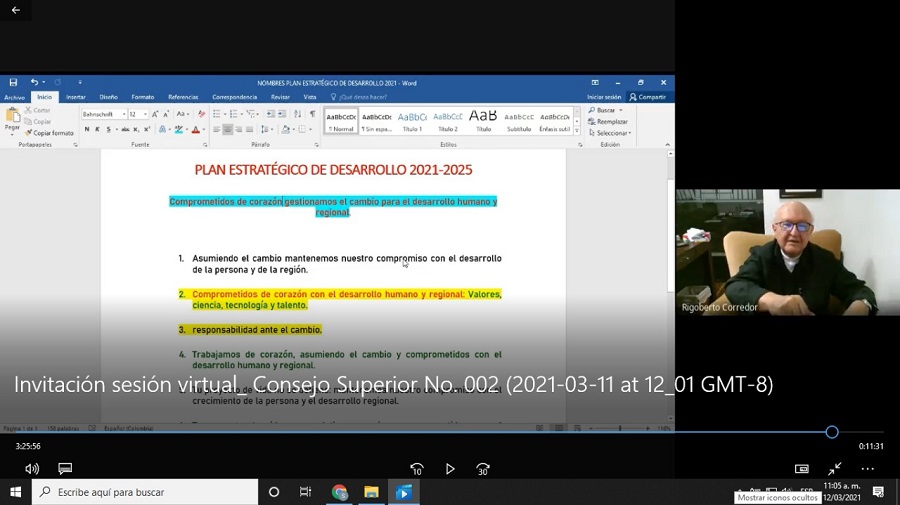This screenshot has width=900, height=505.
Task: Increase font size with the A-up icon
Action: 155,114
